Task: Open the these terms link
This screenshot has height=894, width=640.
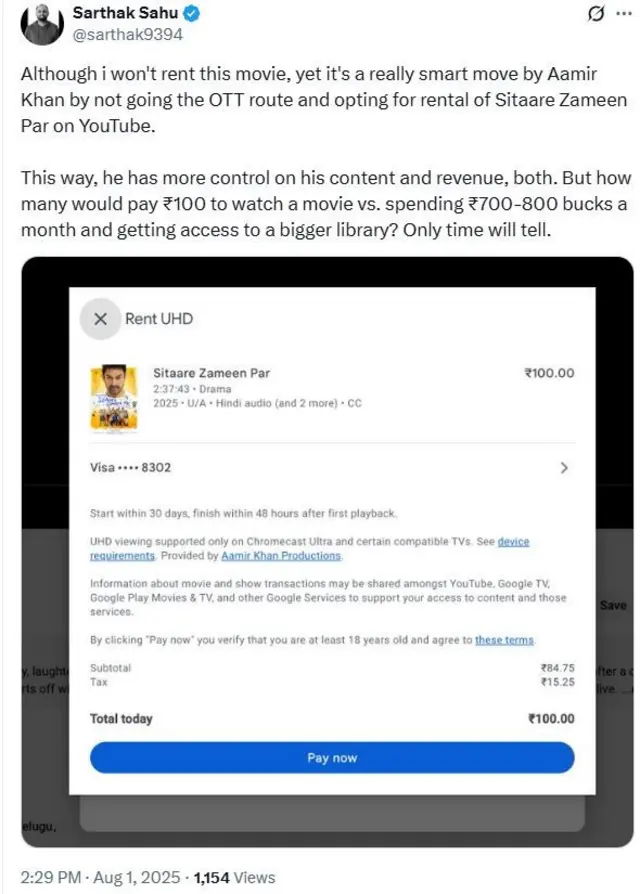Action: 504,640
